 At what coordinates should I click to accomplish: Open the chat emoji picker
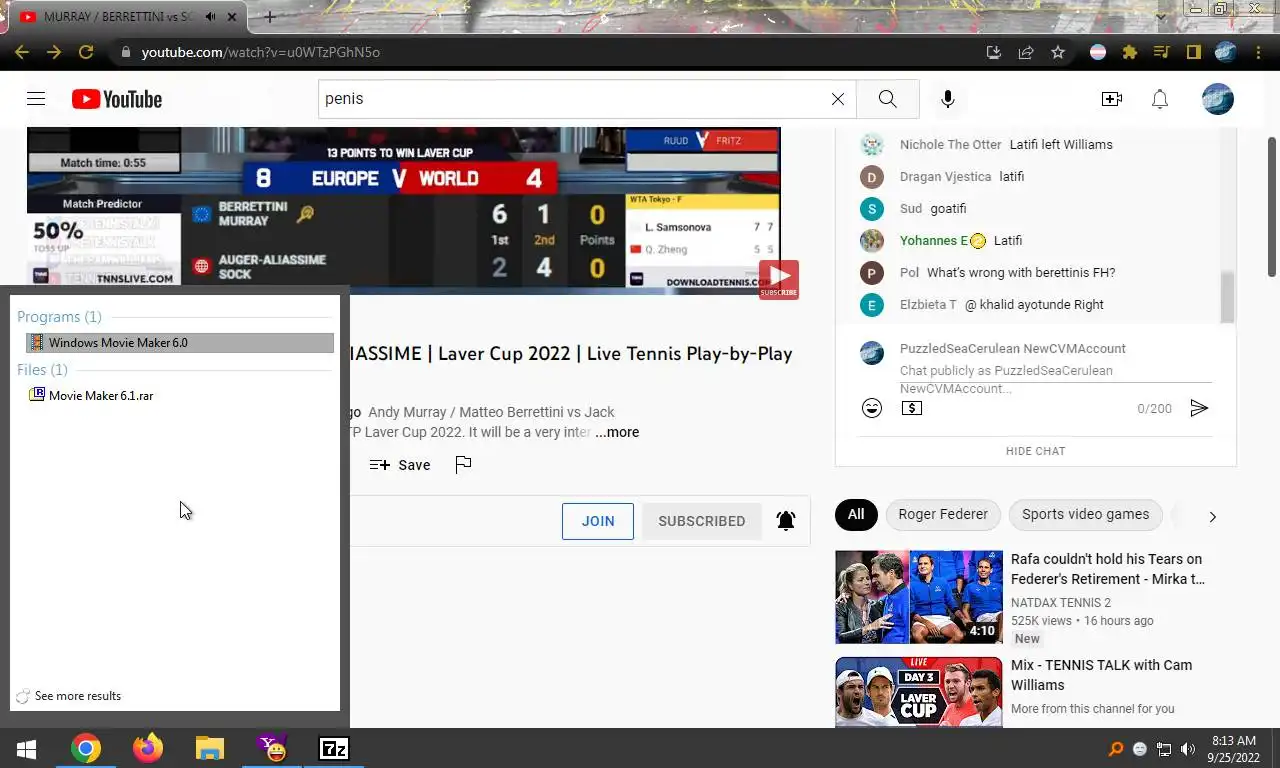point(872,408)
